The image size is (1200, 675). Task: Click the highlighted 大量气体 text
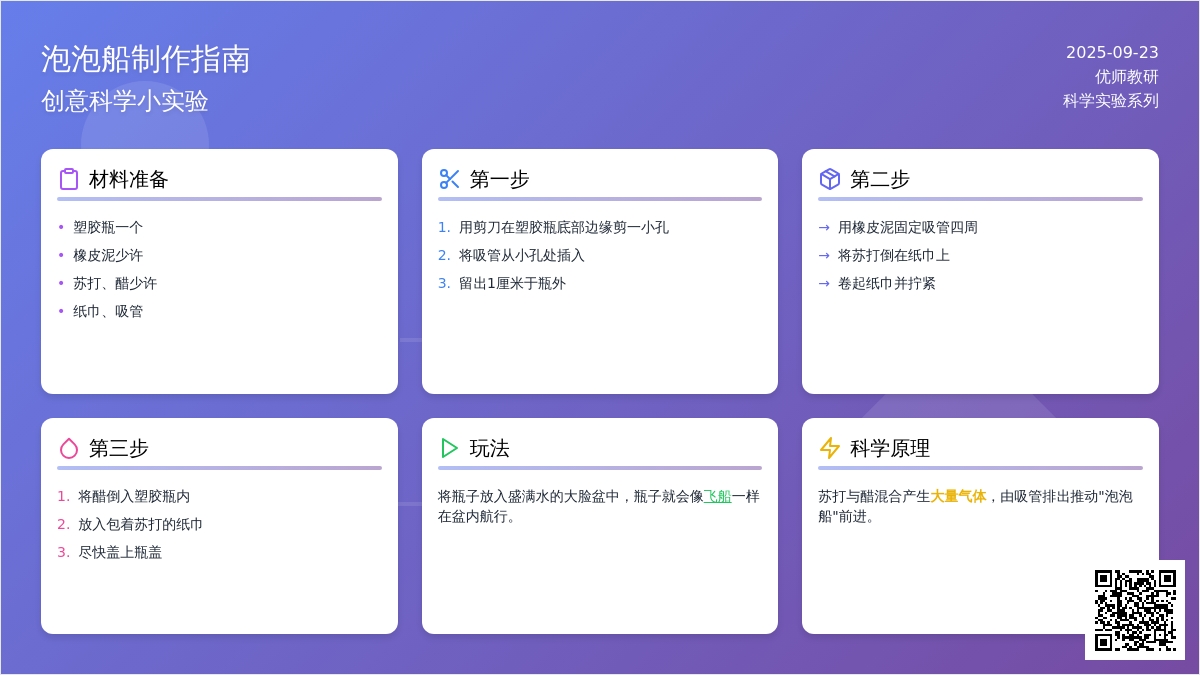(958, 496)
